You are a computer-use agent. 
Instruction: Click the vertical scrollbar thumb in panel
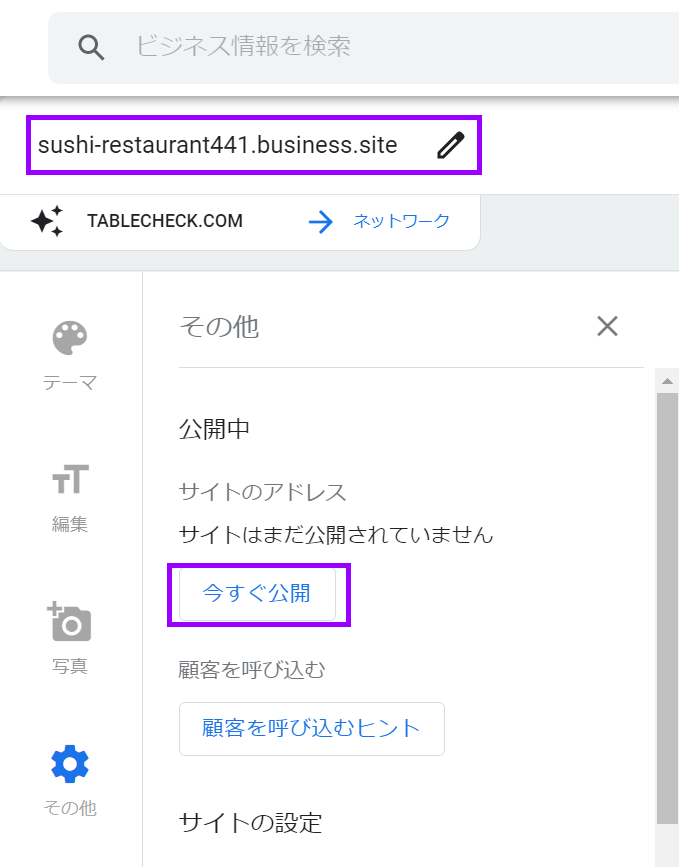(x=667, y=600)
